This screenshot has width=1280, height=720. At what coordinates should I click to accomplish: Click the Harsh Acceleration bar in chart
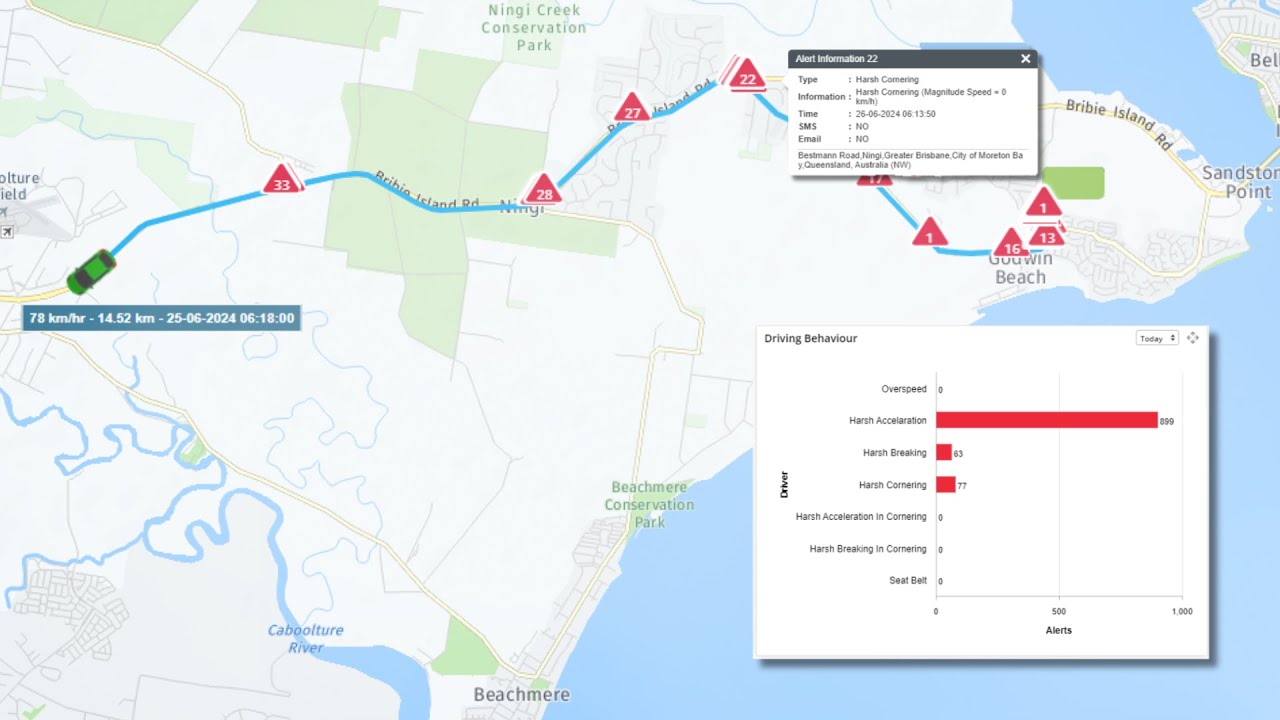(x=1046, y=421)
